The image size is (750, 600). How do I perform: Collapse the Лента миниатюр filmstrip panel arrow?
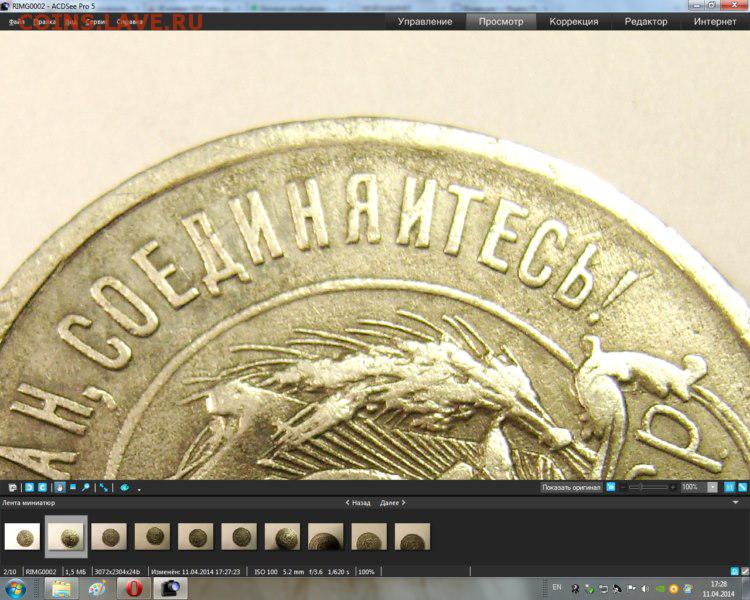[736, 502]
